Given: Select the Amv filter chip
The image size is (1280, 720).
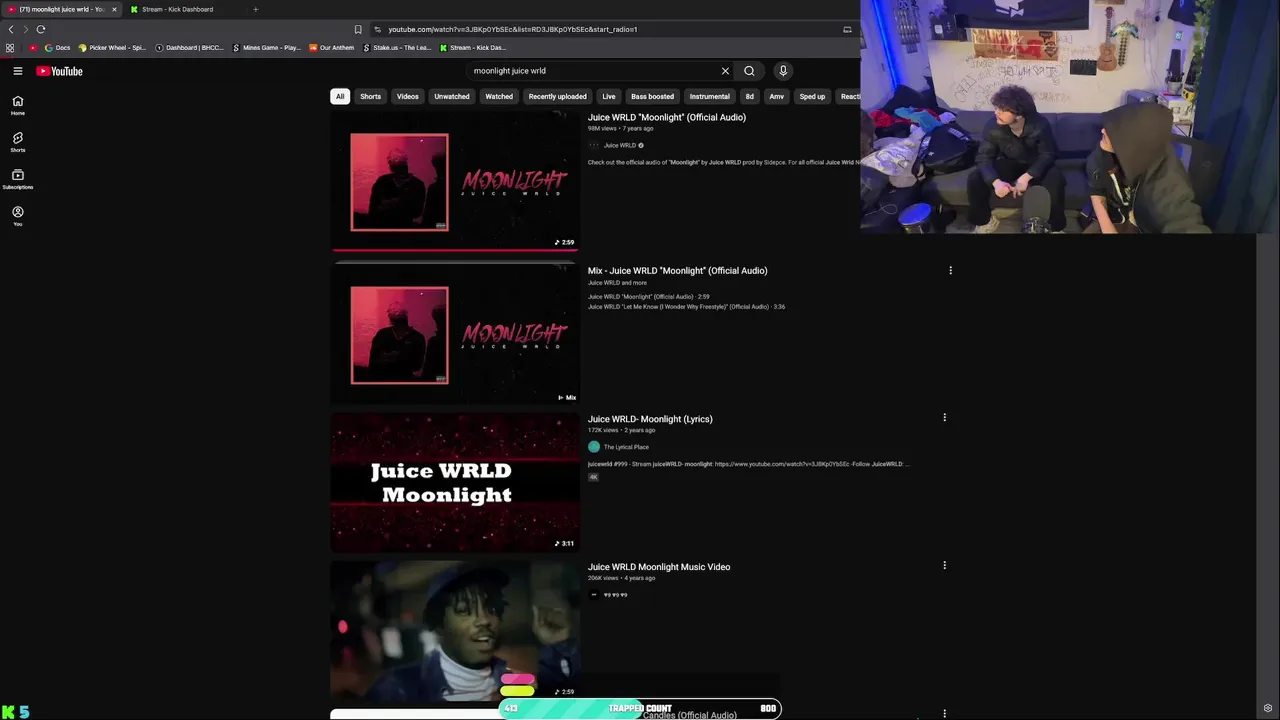Looking at the screenshot, I should tap(777, 97).
